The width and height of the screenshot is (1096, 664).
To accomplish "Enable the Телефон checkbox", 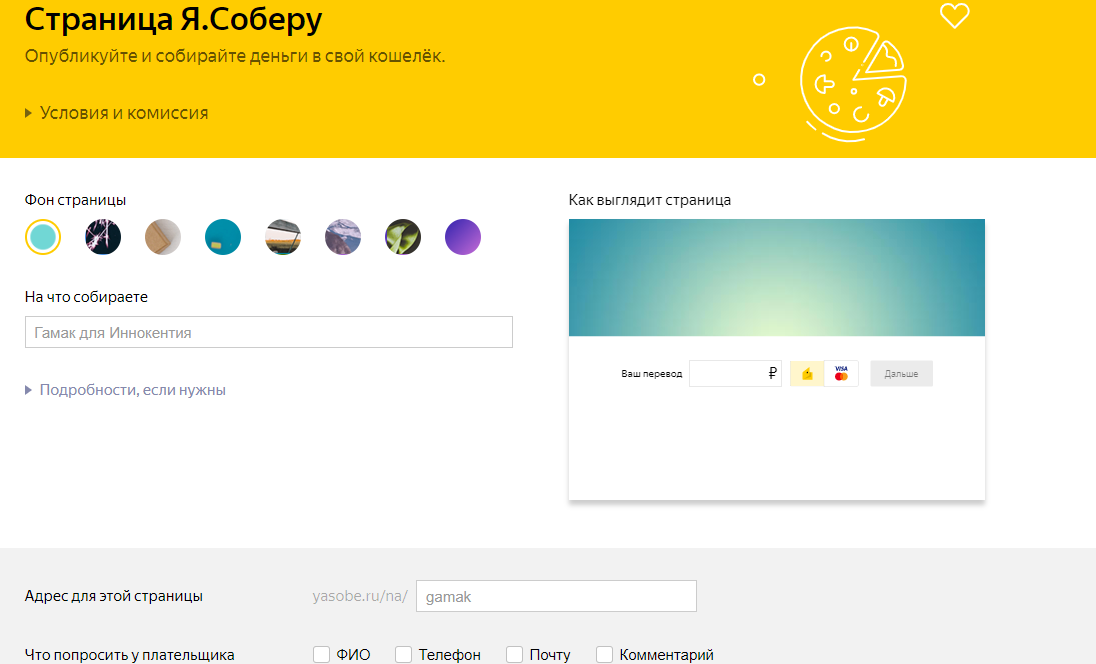I will (x=403, y=654).
